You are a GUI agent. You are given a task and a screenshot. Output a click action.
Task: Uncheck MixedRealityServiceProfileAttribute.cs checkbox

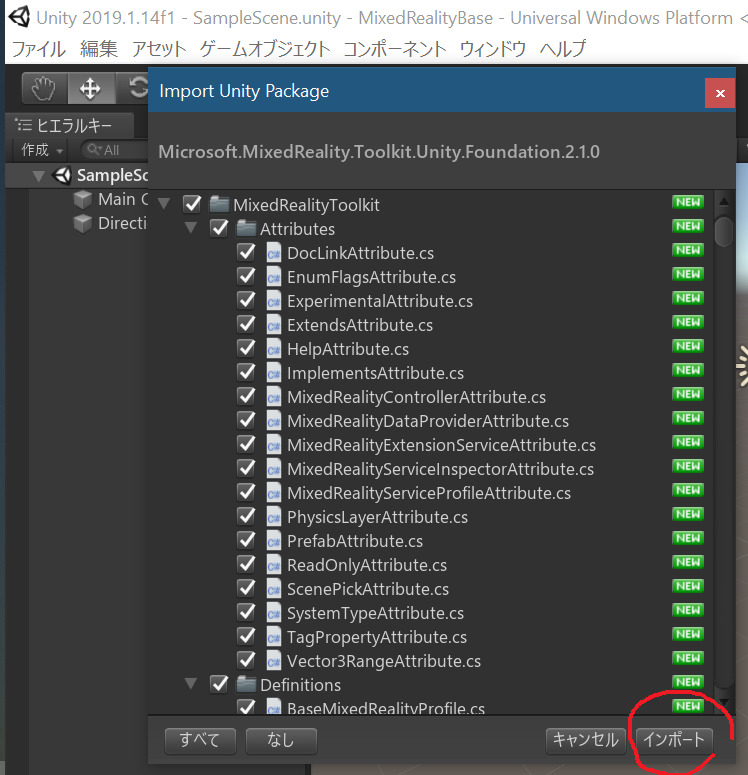tap(246, 492)
